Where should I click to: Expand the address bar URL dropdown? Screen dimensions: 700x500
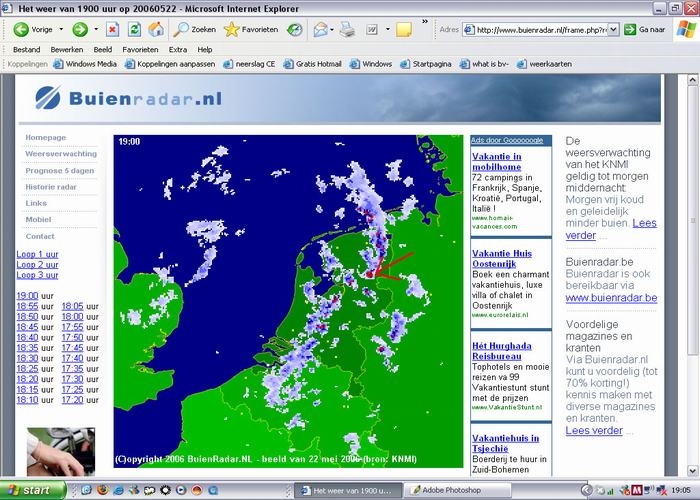pyautogui.click(x=612, y=29)
